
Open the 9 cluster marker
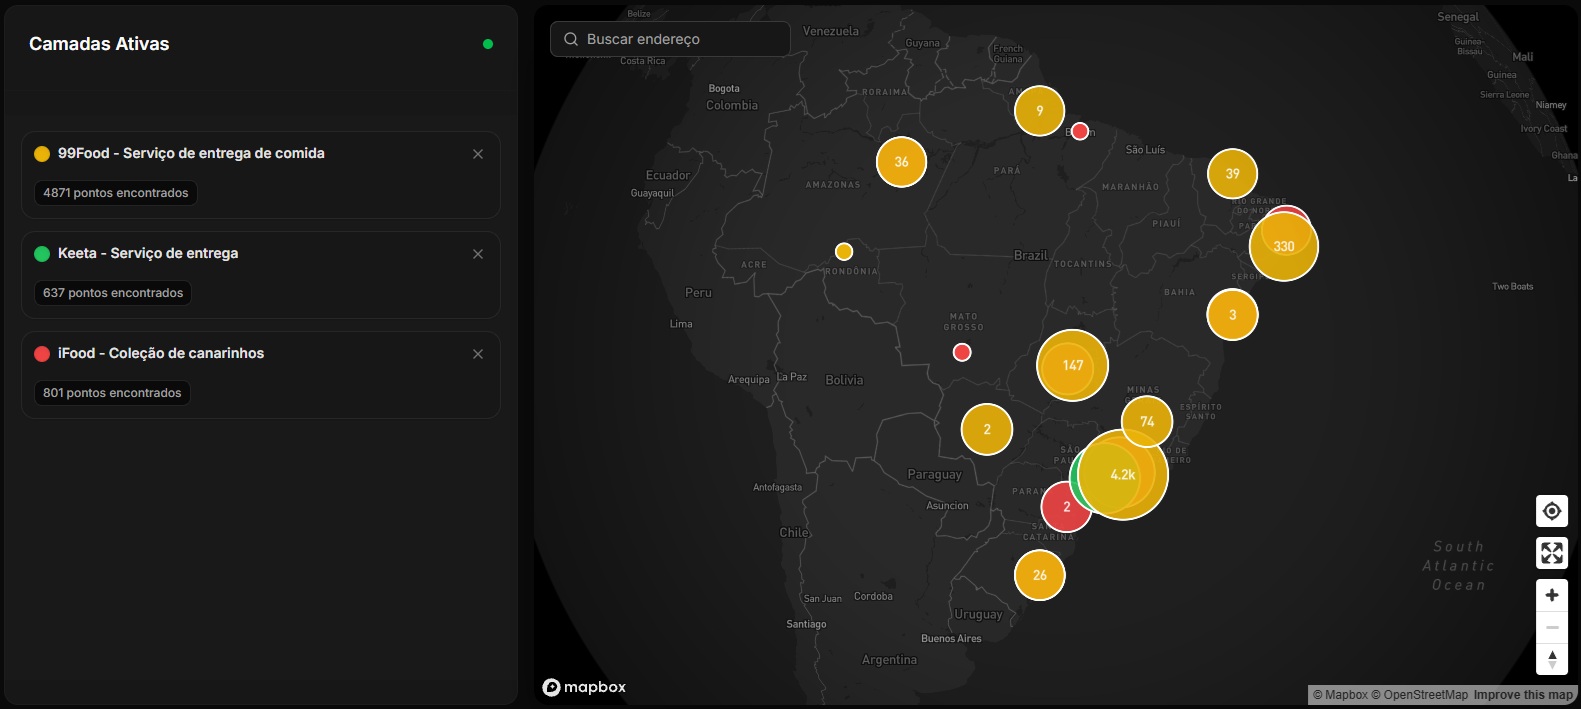click(x=1040, y=111)
